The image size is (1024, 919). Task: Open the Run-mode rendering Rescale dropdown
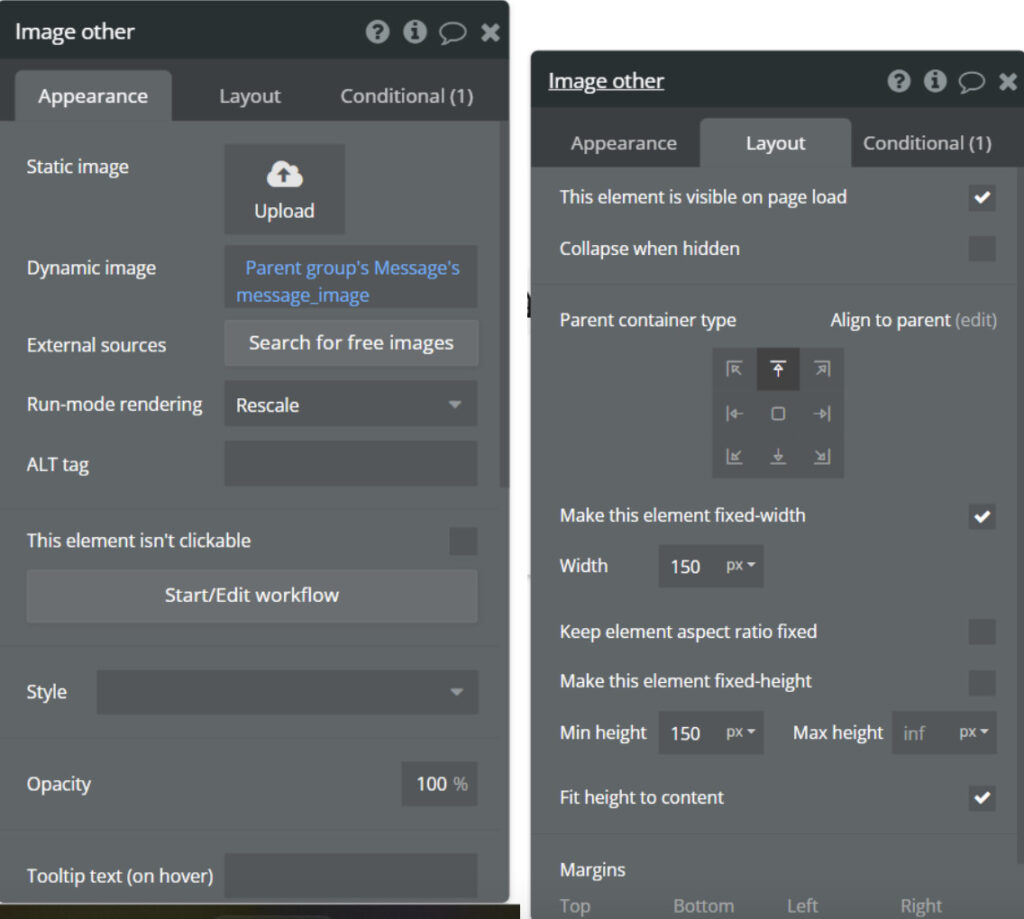click(350, 405)
